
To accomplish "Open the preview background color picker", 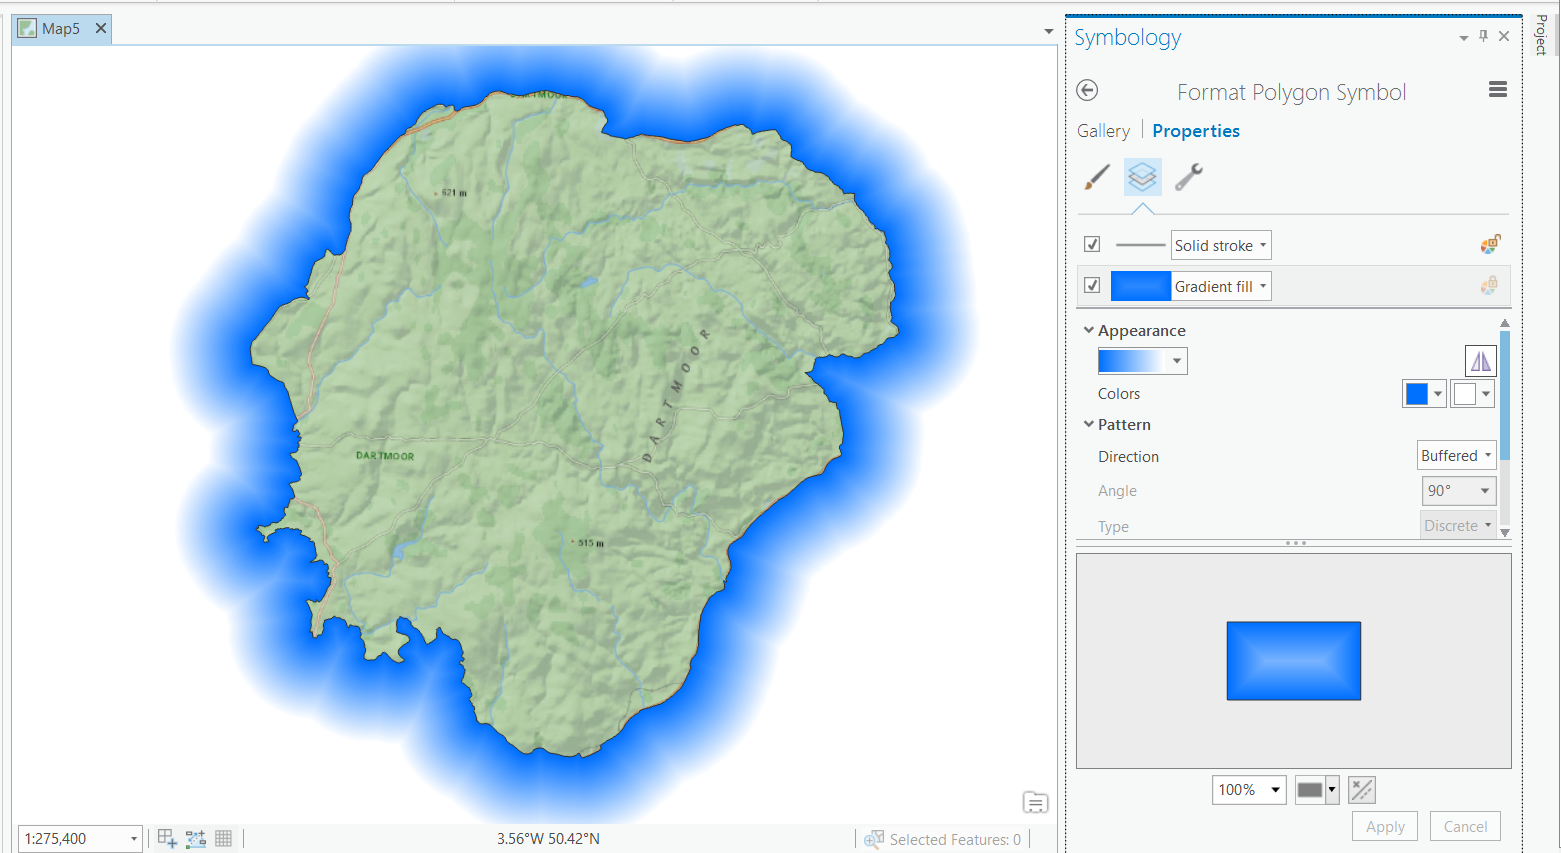I will click(1317, 790).
